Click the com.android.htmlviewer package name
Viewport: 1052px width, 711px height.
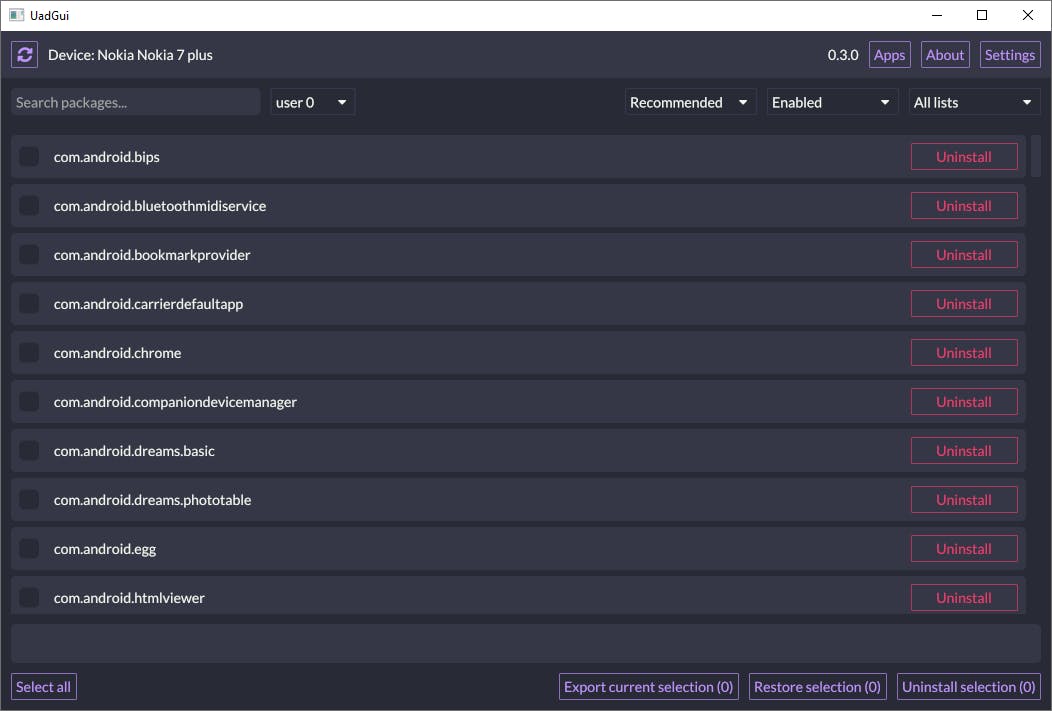(129, 598)
